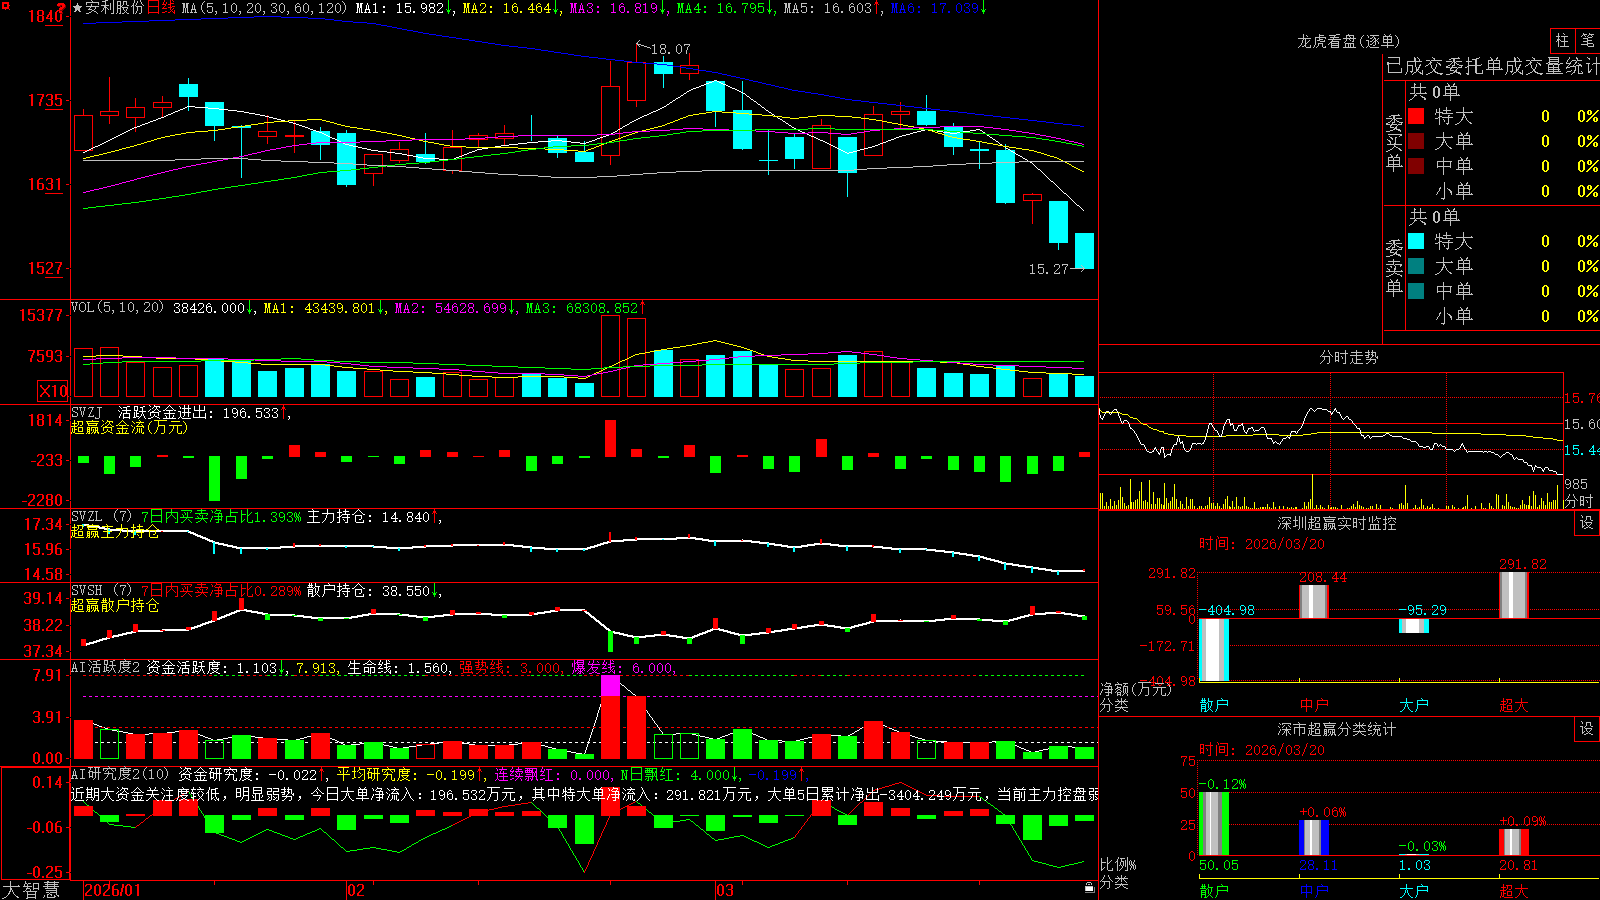Image resolution: width=1600 pixels, height=900 pixels.
Task: Click the red question mark icon above the price axis
Action: pyautogui.click(x=63, y=7)
